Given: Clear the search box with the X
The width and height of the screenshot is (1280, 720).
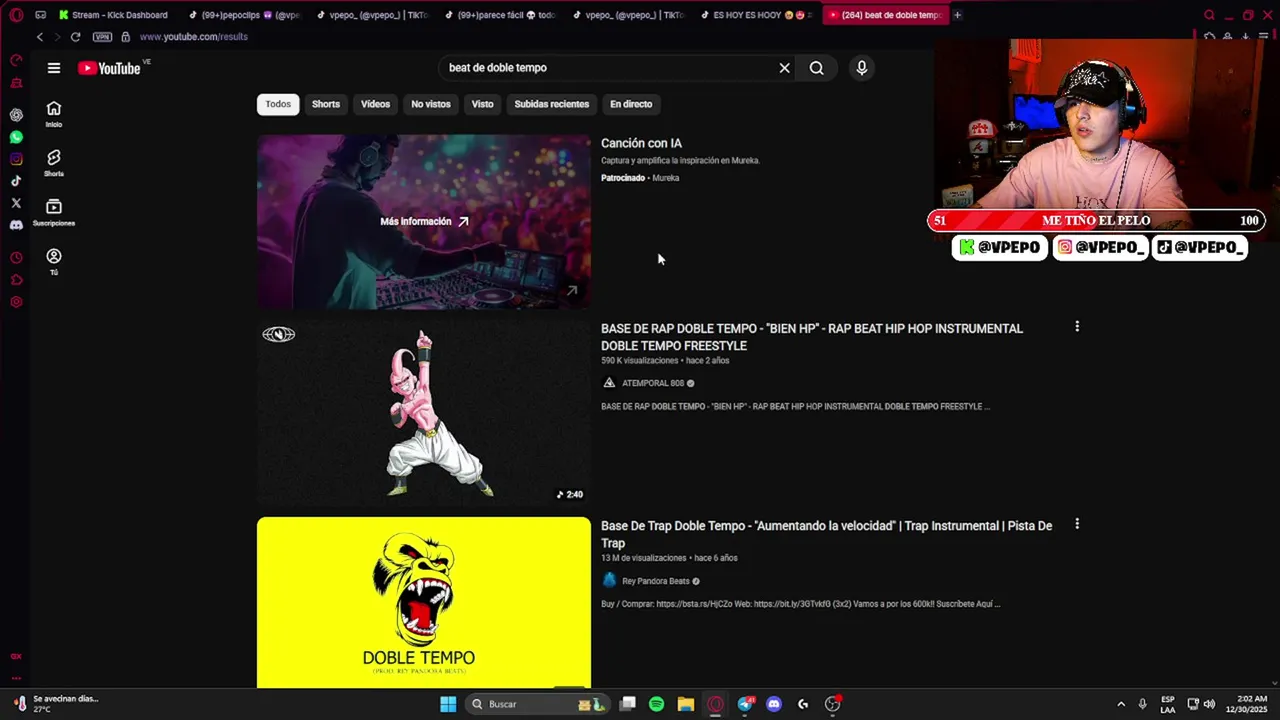Looking at the screenshot, I should point(785,68).
